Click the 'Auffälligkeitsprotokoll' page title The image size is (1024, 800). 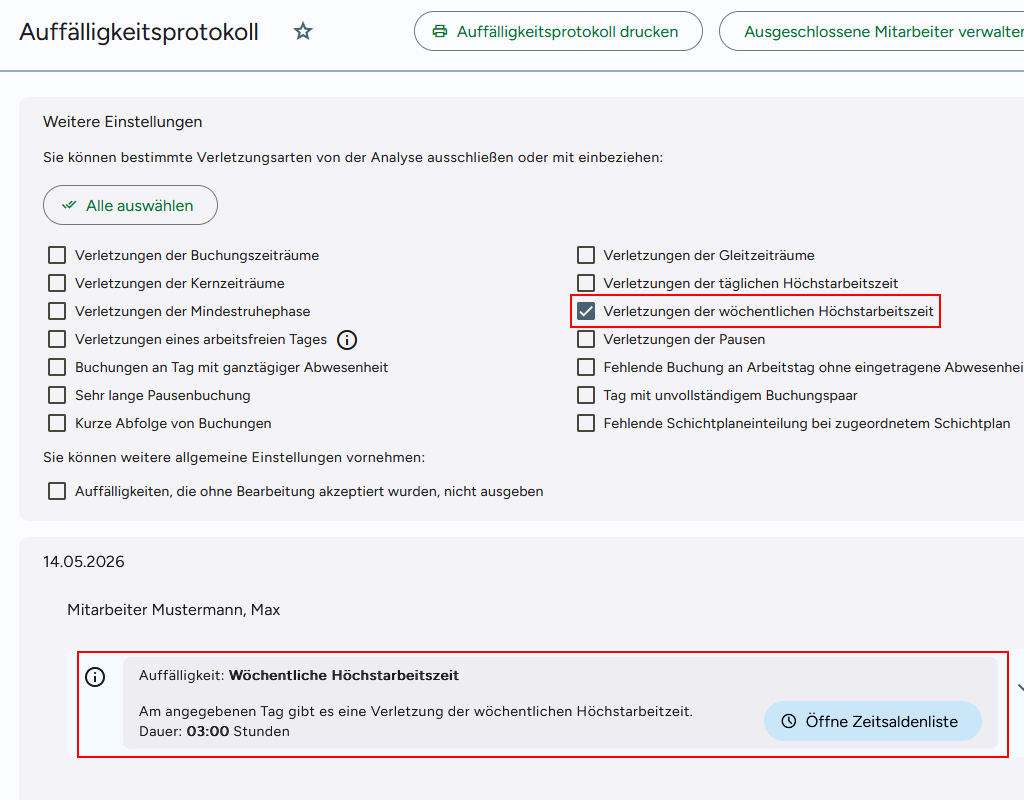(139, 31)
